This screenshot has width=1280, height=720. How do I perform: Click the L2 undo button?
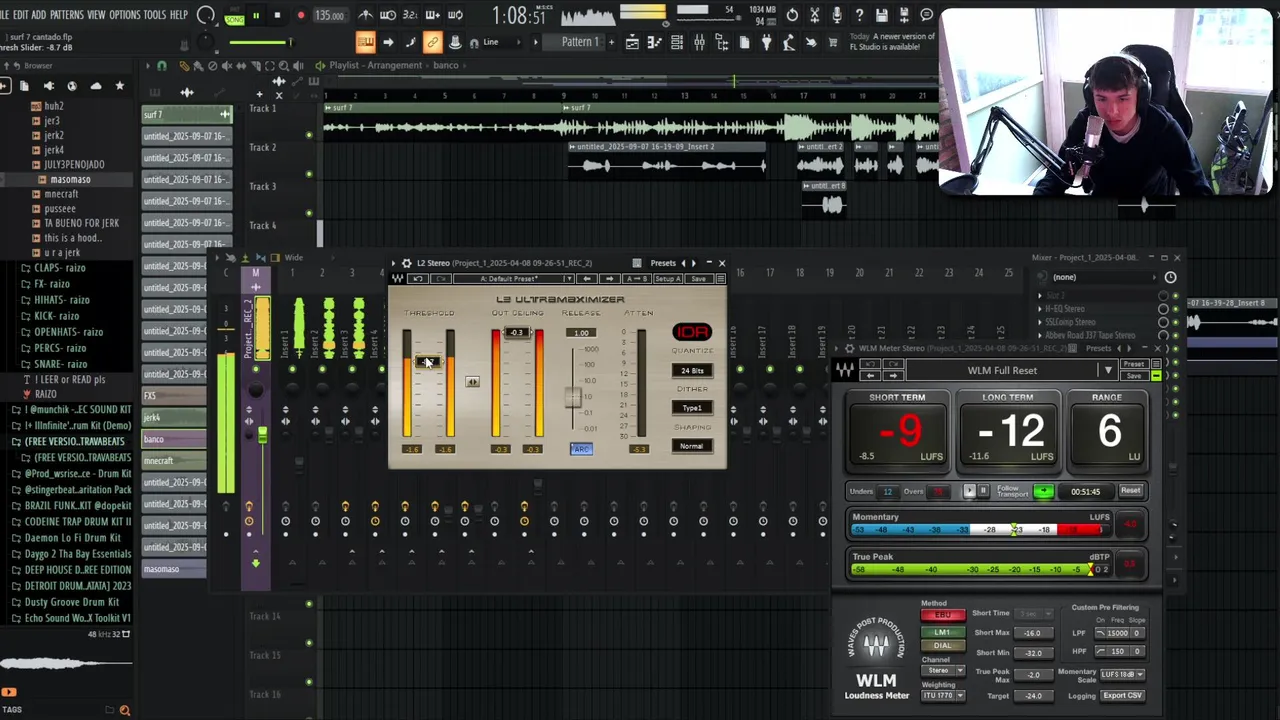tap(419, 279)
